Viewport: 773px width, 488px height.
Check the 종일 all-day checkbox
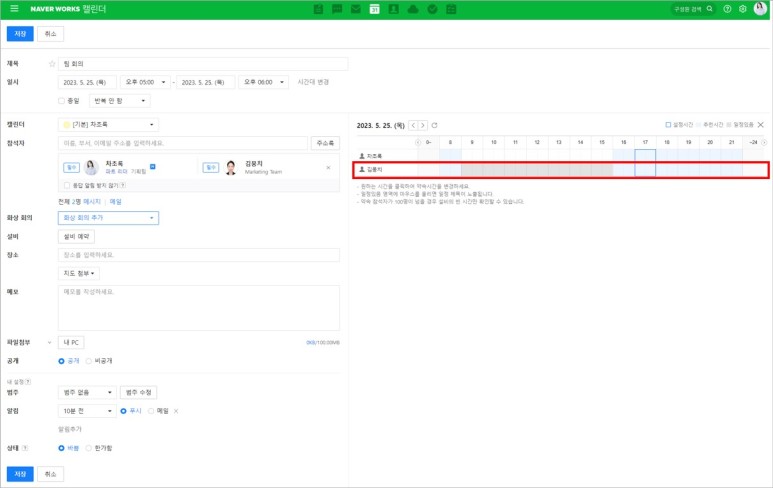click(x=62, y=101)
